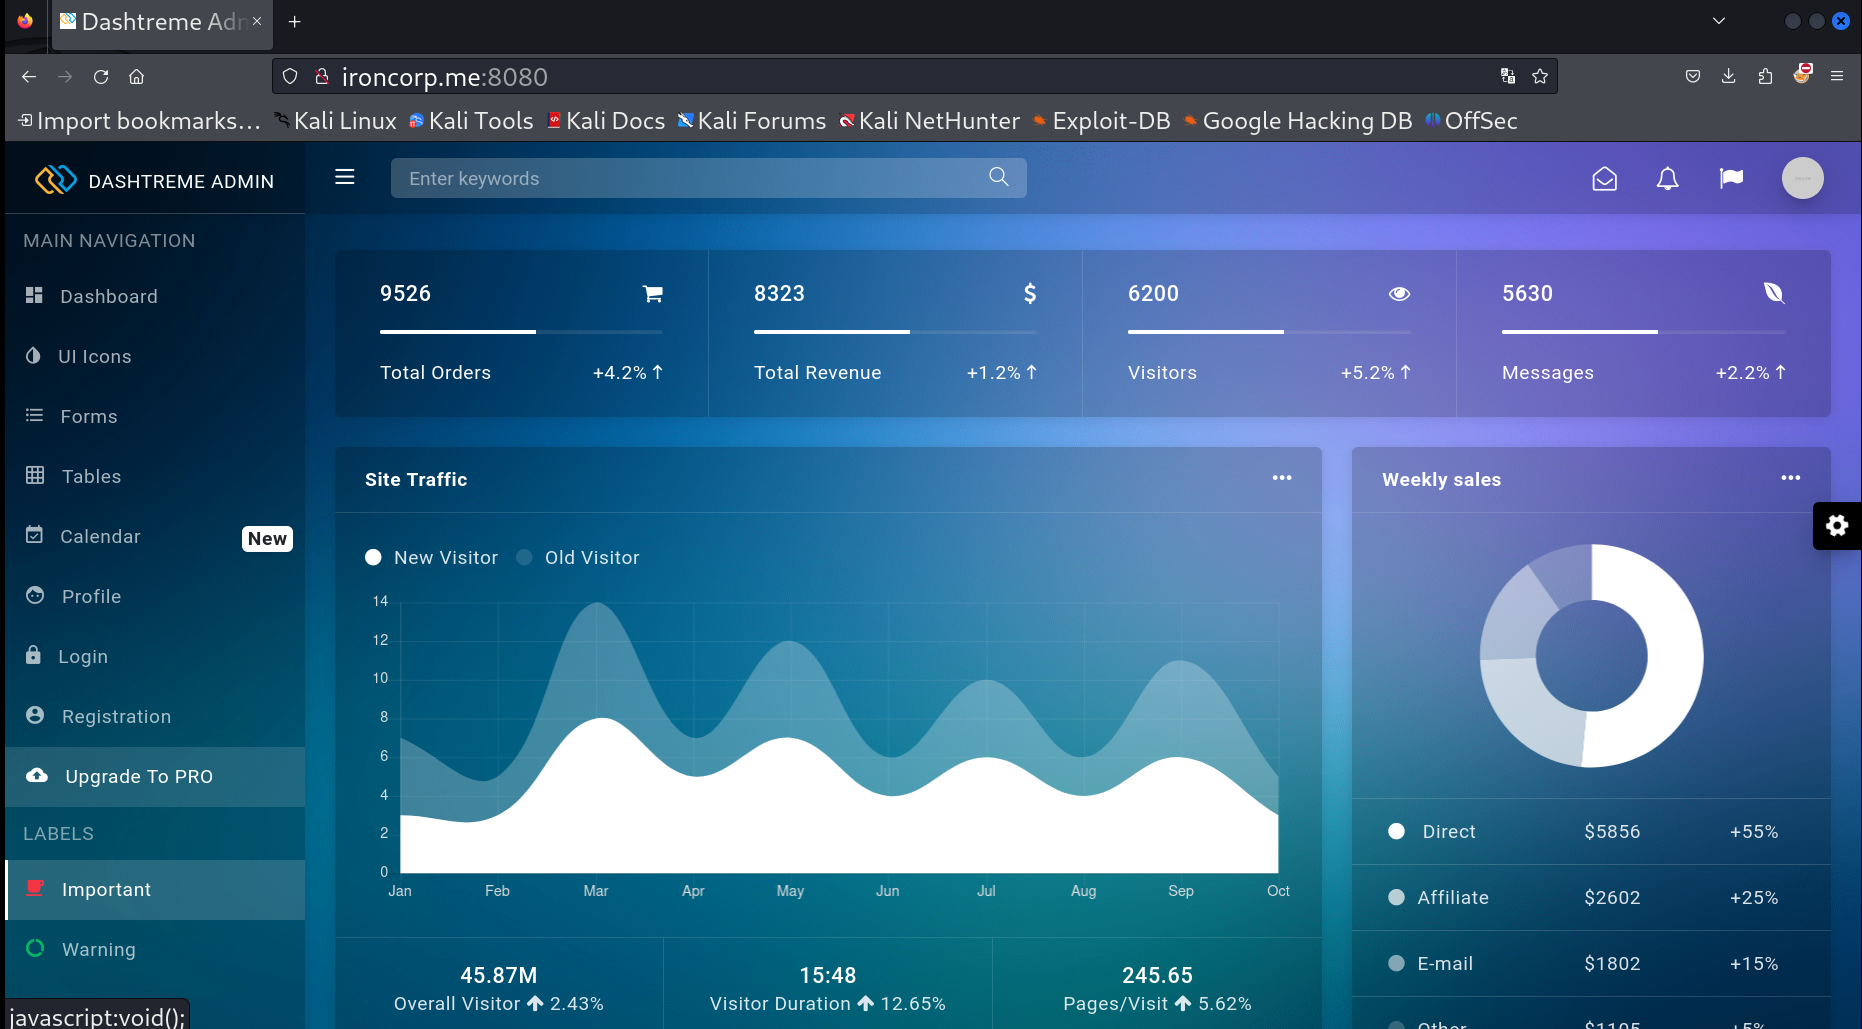Click the tracking protection shield icon

(290, 76)
